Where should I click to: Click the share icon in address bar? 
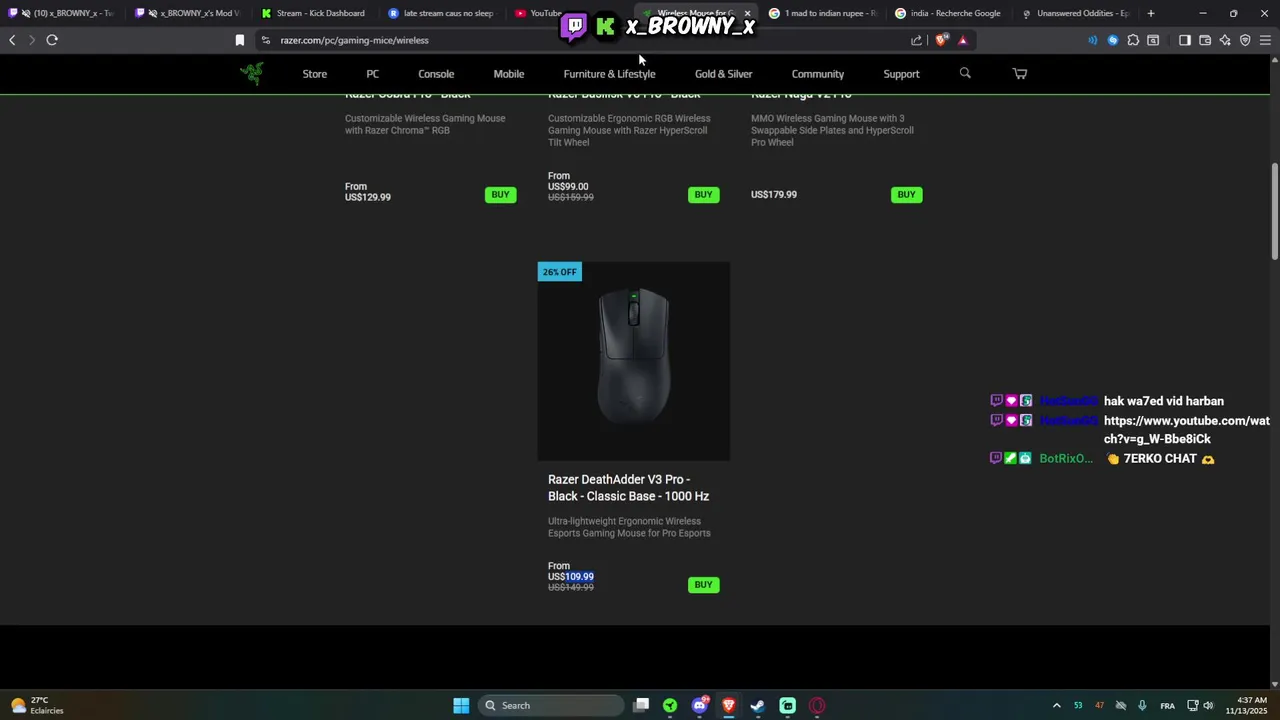point(916,40)
